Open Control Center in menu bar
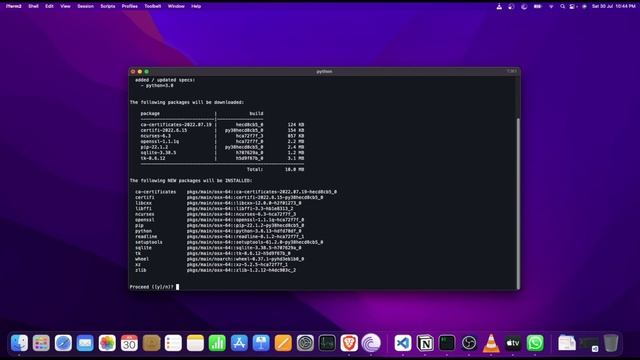The width and height of the screenshot is (640, 360). click(x=573, y=6)
